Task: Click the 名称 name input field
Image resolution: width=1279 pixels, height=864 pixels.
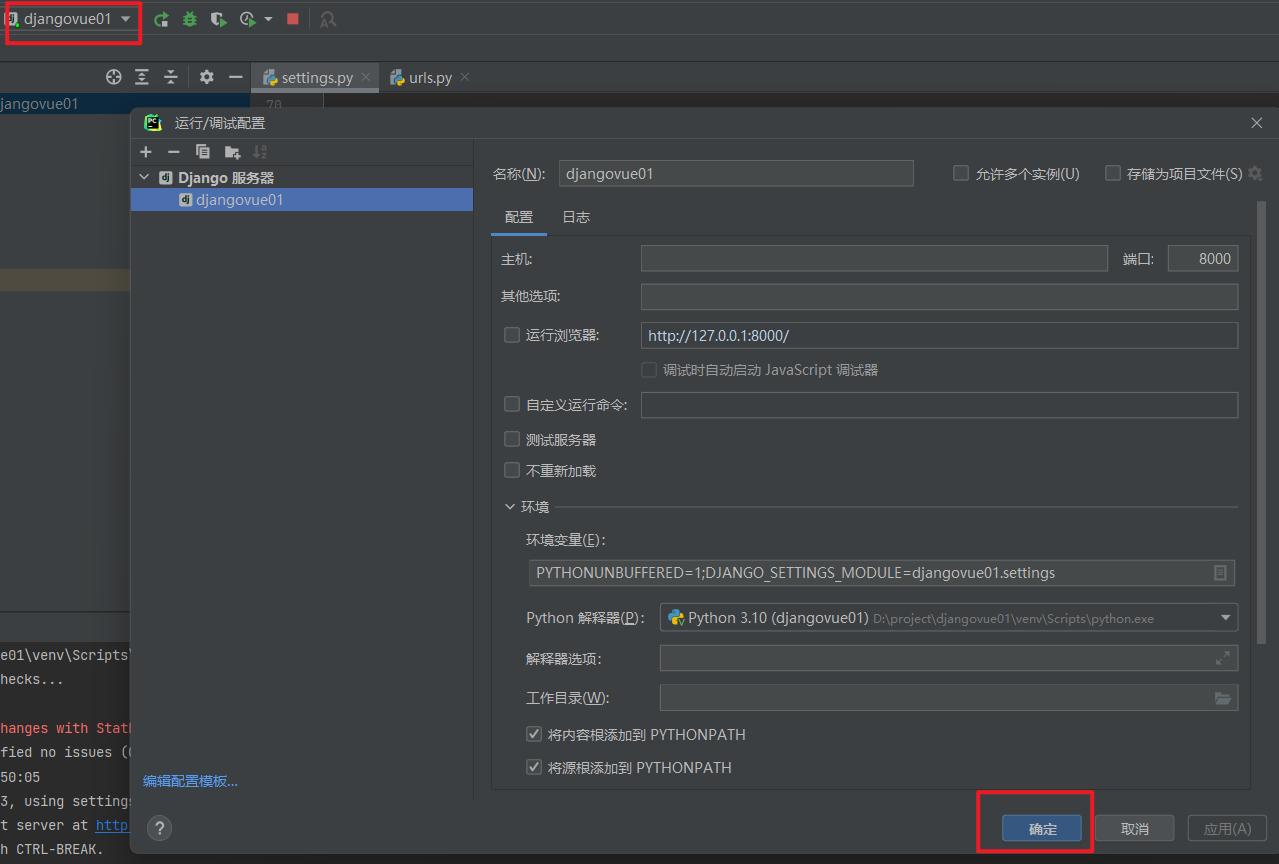Action: (x=736, y=173)
